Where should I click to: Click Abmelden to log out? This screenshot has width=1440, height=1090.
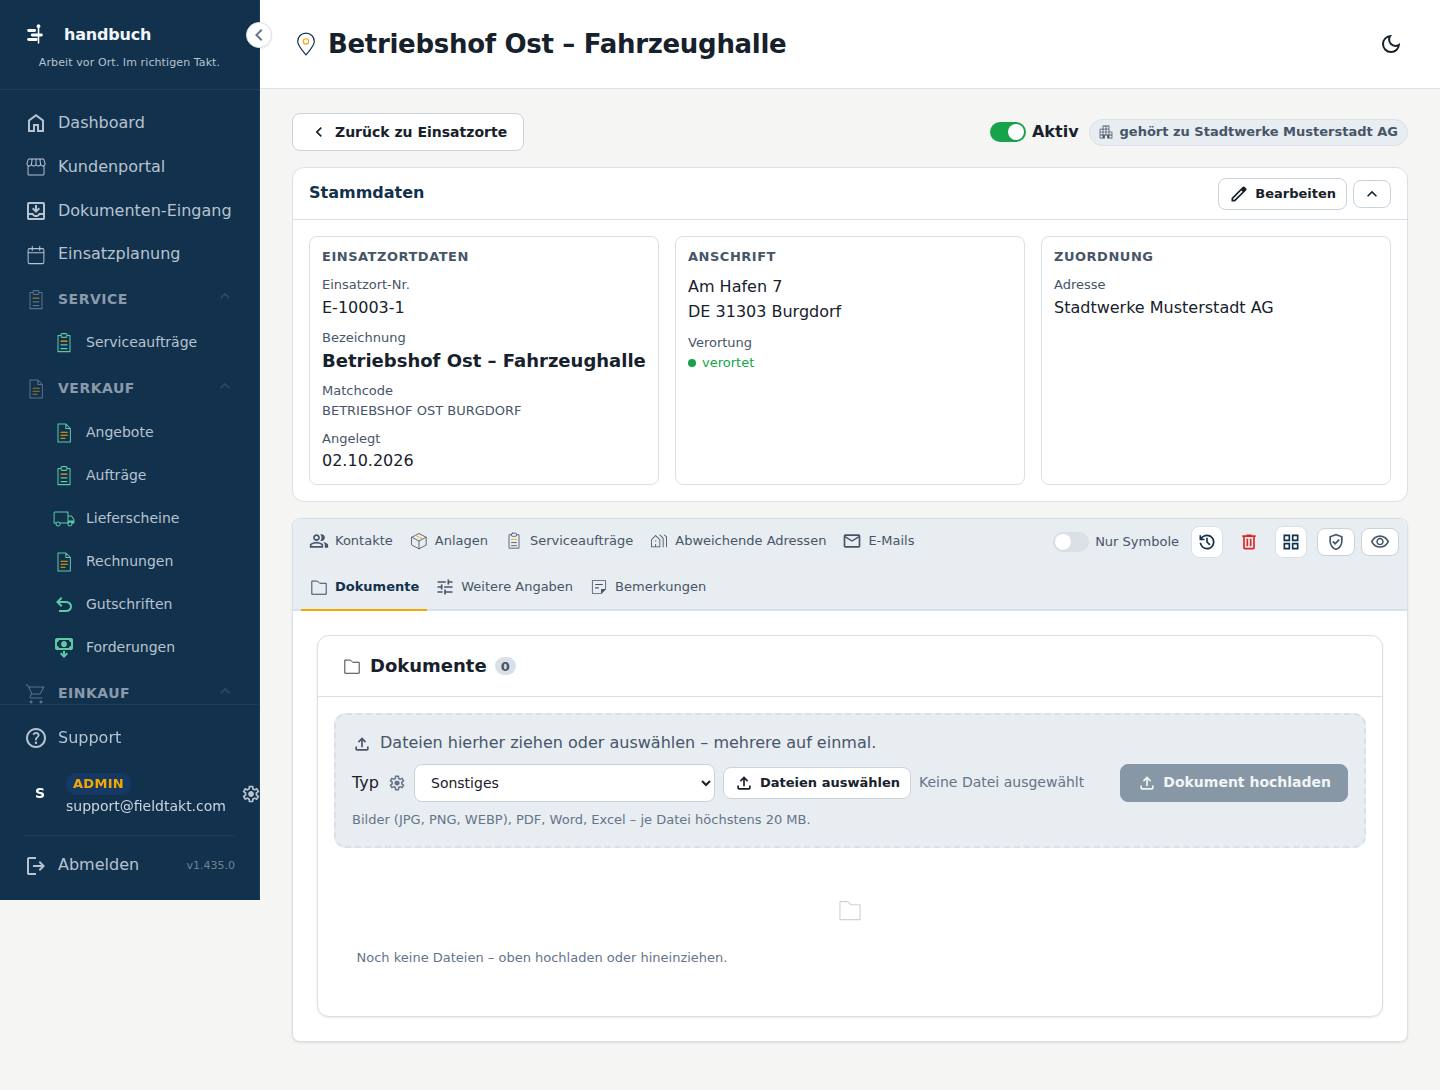pos(99,865)
